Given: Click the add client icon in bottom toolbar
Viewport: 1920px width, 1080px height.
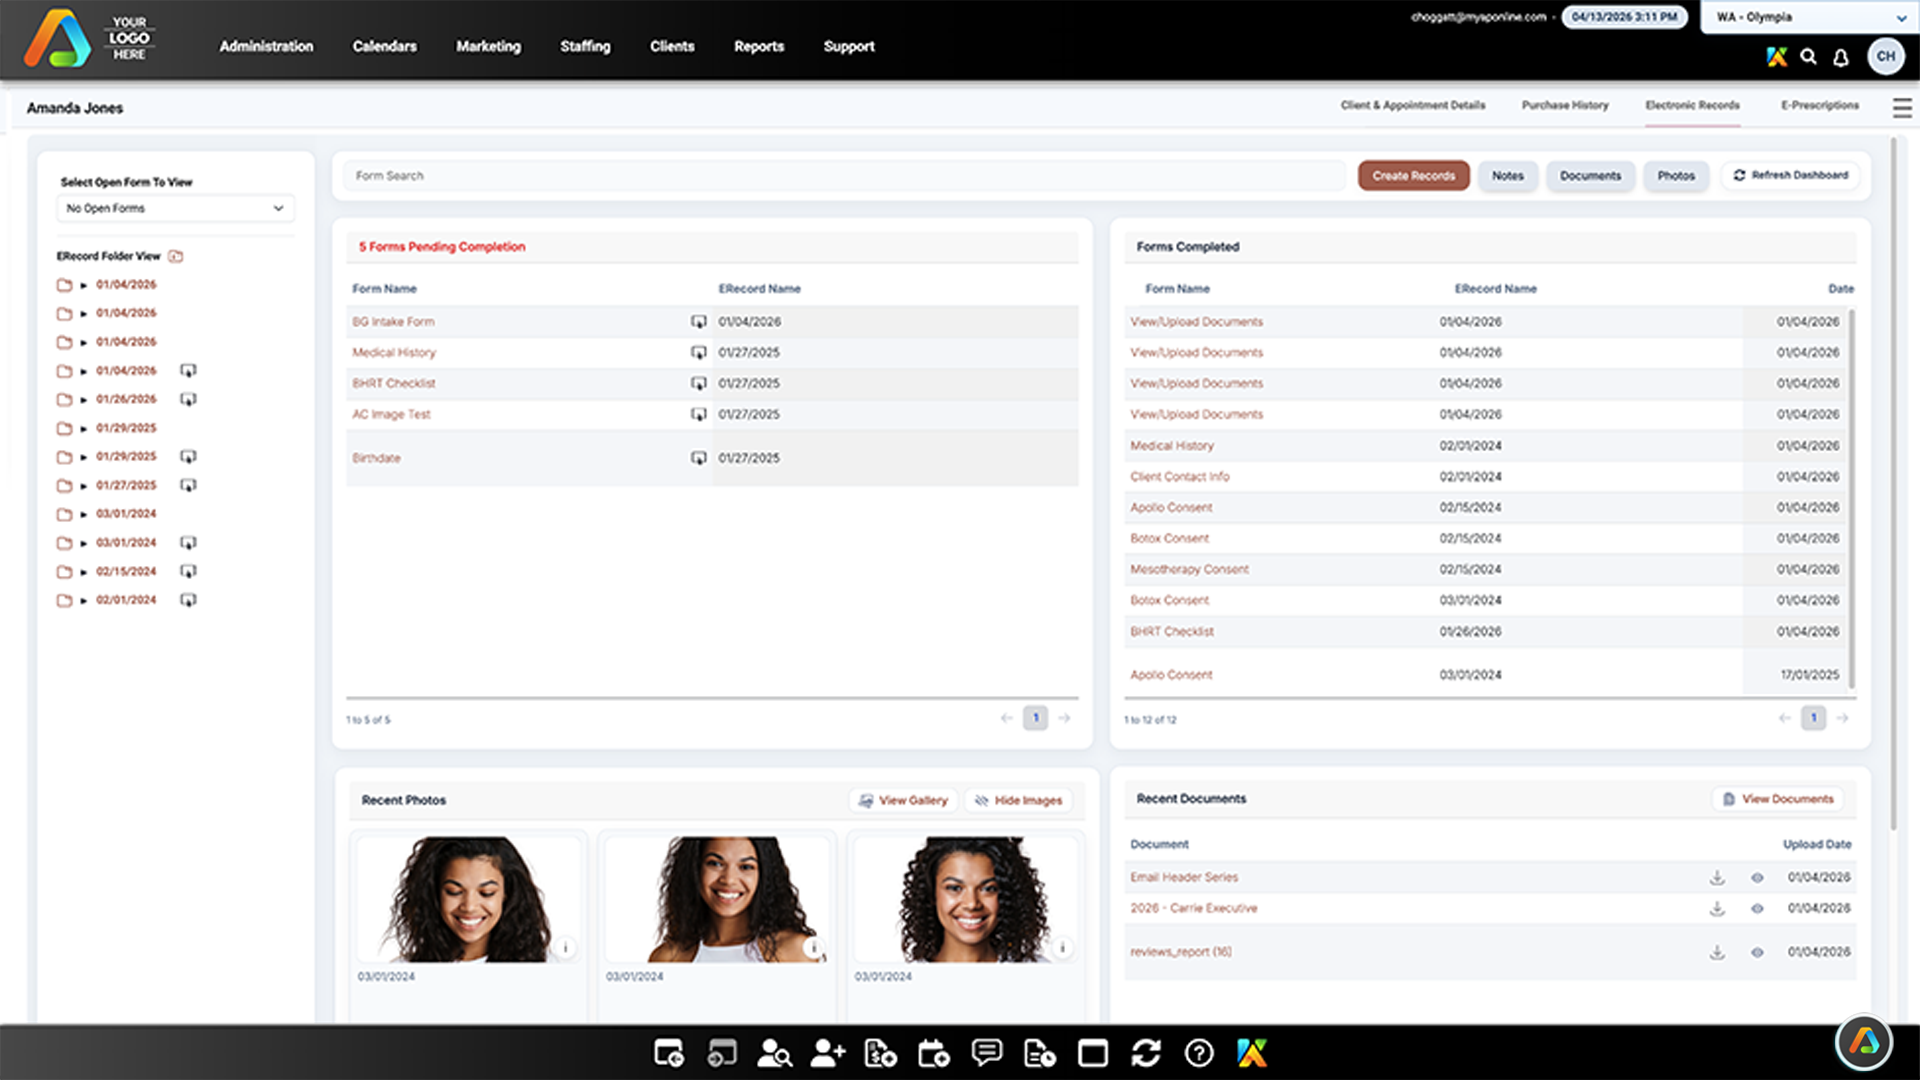Looking at the screenshot, I should point(828,1052).
